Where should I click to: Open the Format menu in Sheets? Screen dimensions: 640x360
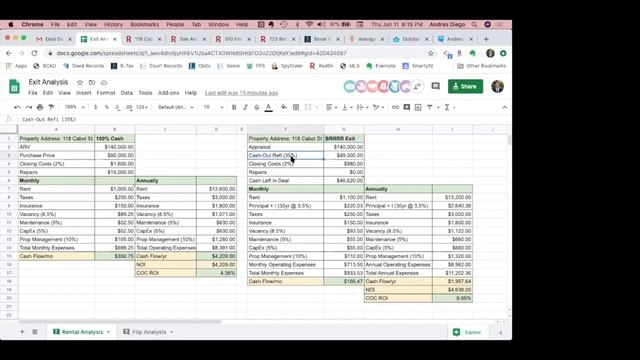coord(106,93)
